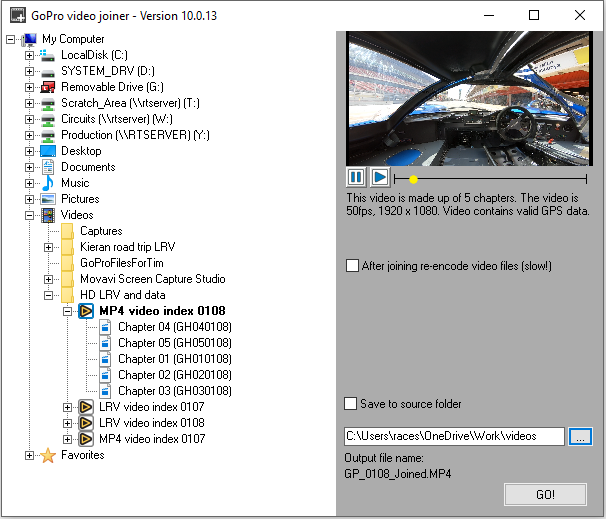This screenshot has width=606, height=519.
Task: Click the video preview thumbnail
Action: (x=470, y=98)
